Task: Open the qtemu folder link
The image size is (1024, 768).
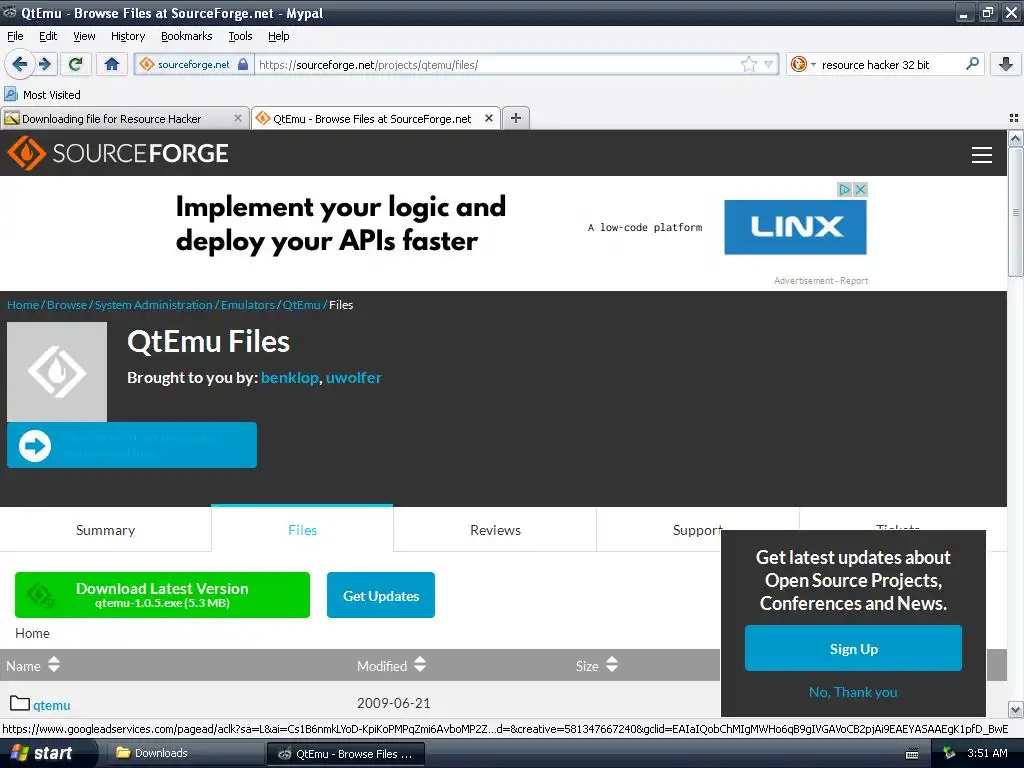Action: [52, 705]
